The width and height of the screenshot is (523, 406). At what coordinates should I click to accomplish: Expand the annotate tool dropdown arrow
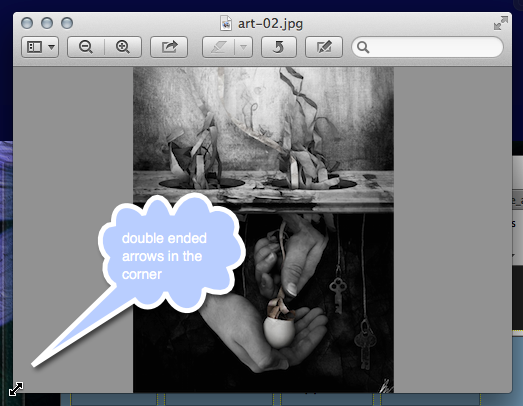tap(244, 47)
